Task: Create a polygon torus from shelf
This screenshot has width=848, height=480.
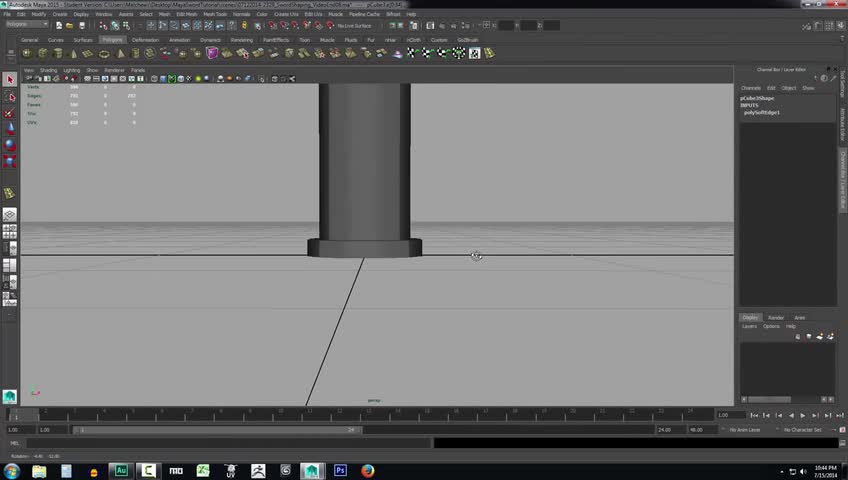Action: point(104,53)
